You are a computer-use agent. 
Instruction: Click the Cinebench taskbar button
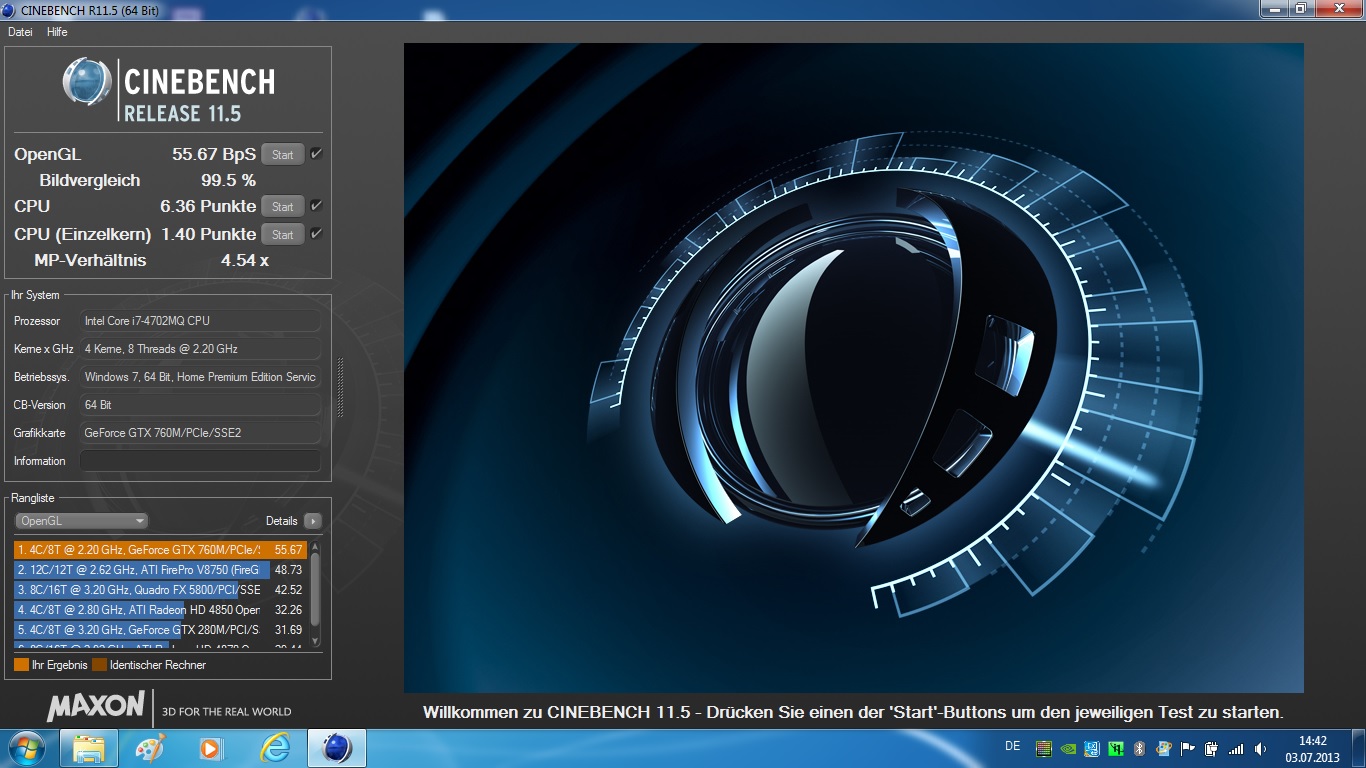tap(337, 748)
